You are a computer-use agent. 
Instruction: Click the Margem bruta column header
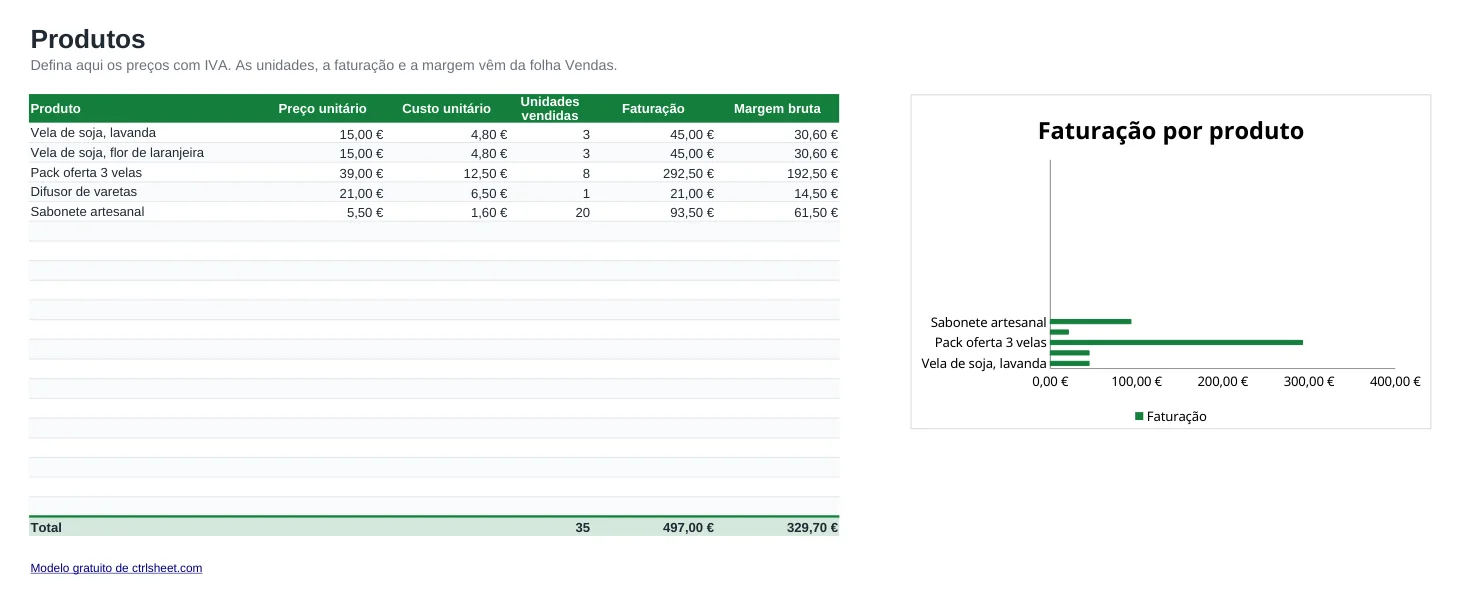click(777, 108)
